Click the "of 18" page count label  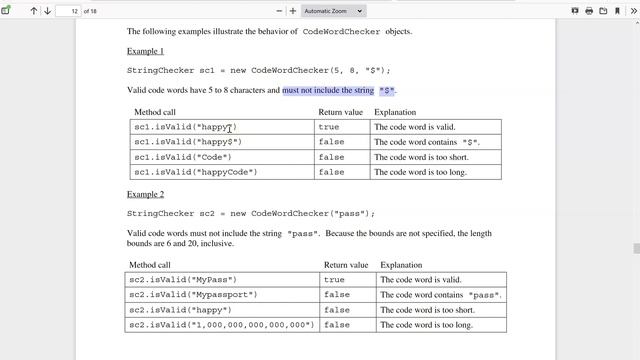(x=90, y=11)
